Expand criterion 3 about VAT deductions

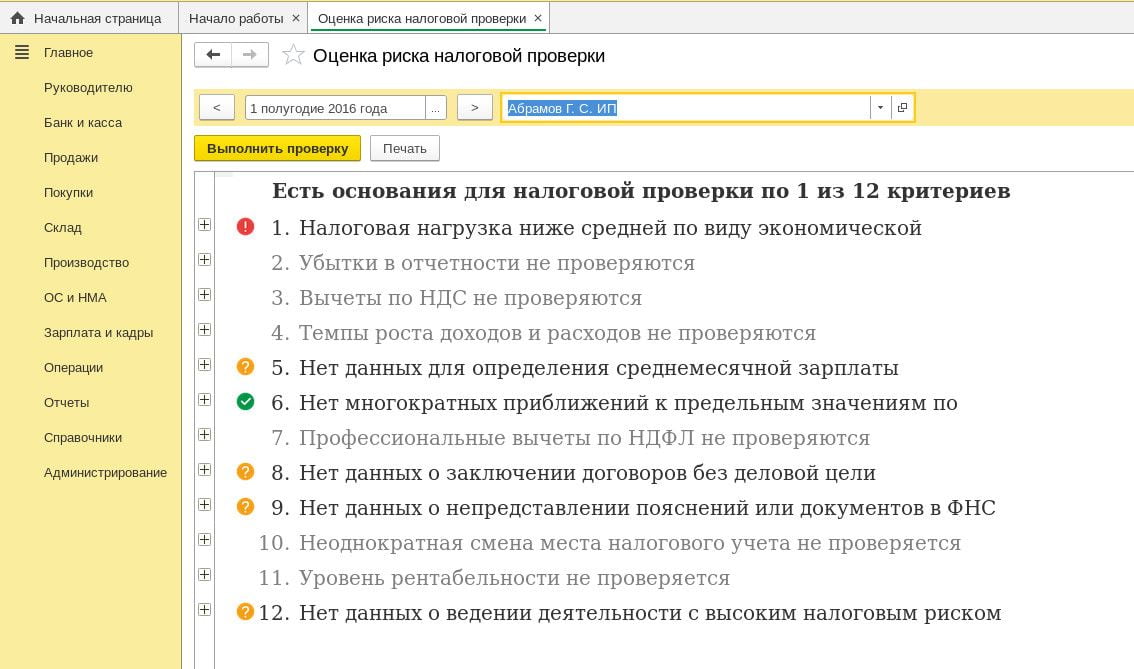(205, 294)
